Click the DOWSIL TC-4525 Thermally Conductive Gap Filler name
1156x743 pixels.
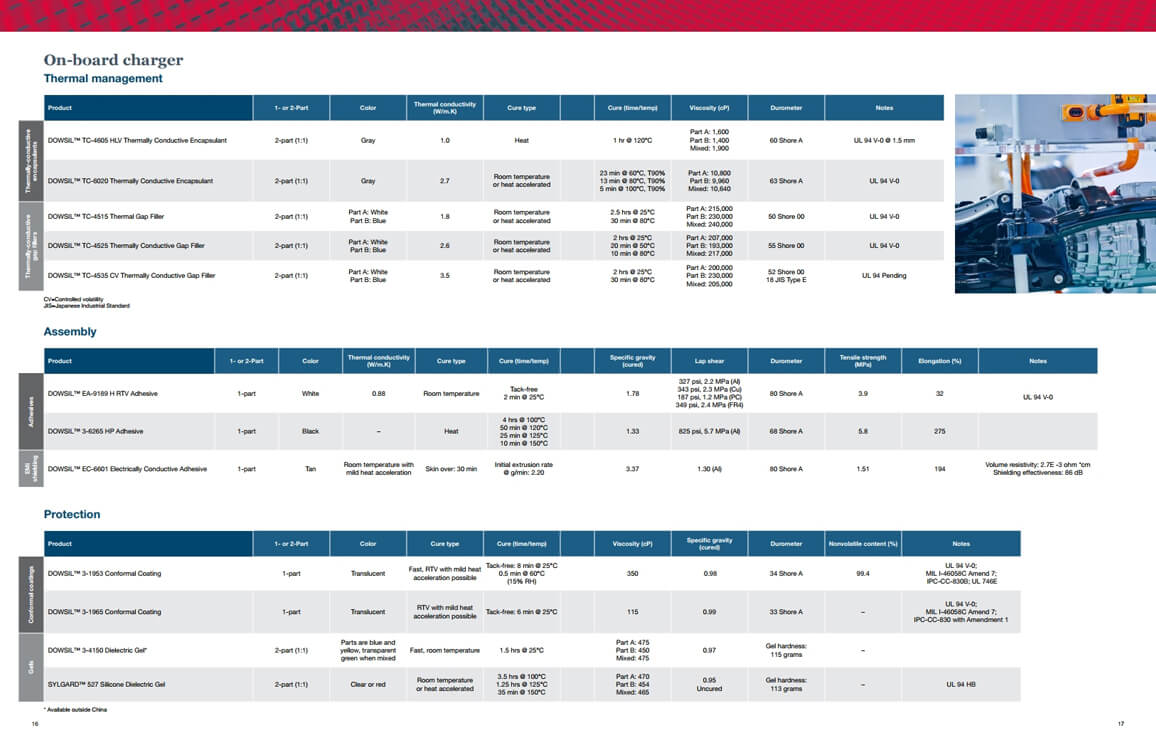pos(126,245)
